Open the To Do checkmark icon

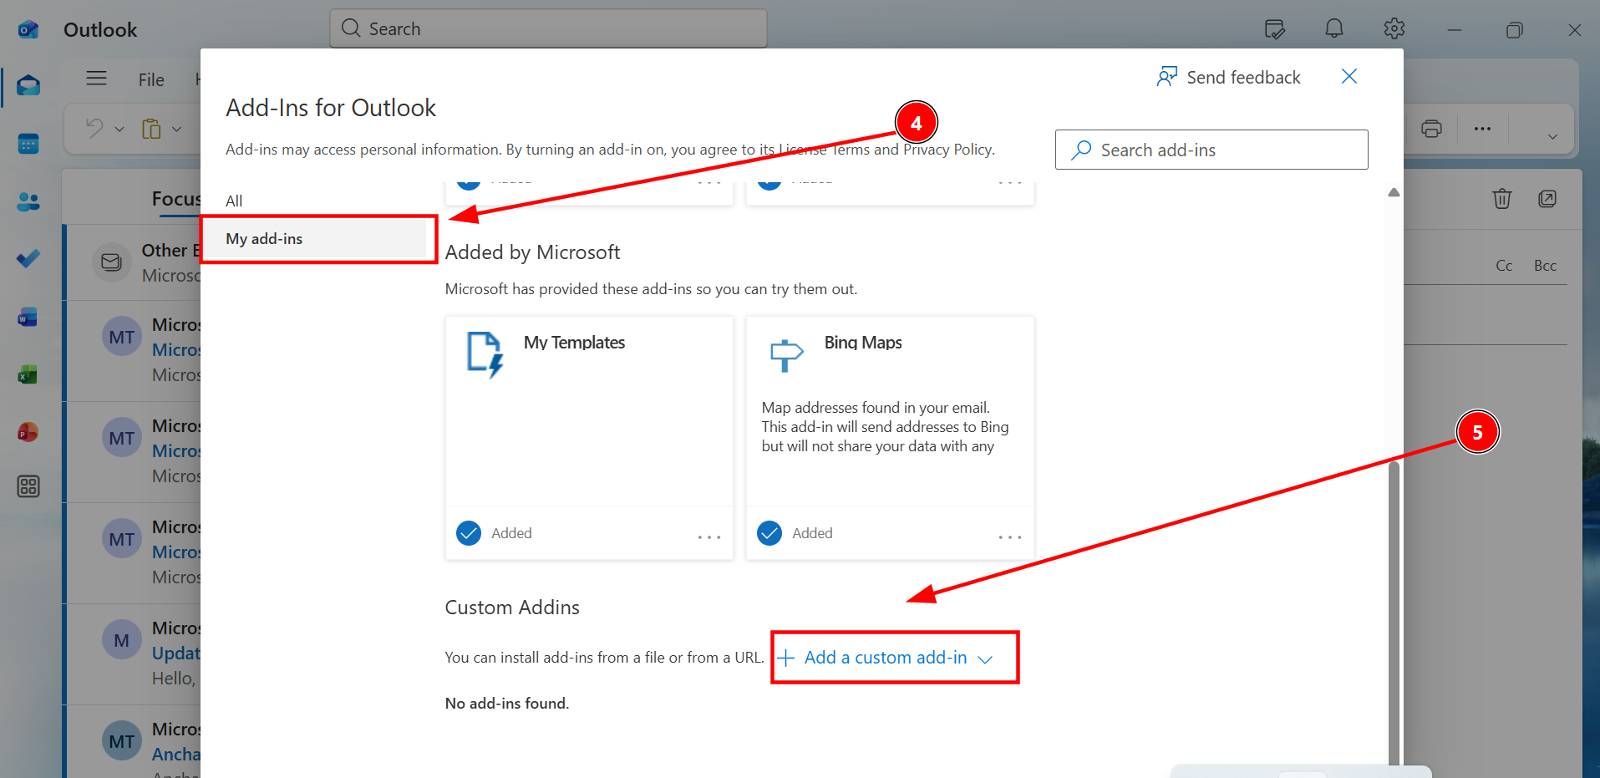(x=28, y=259)
